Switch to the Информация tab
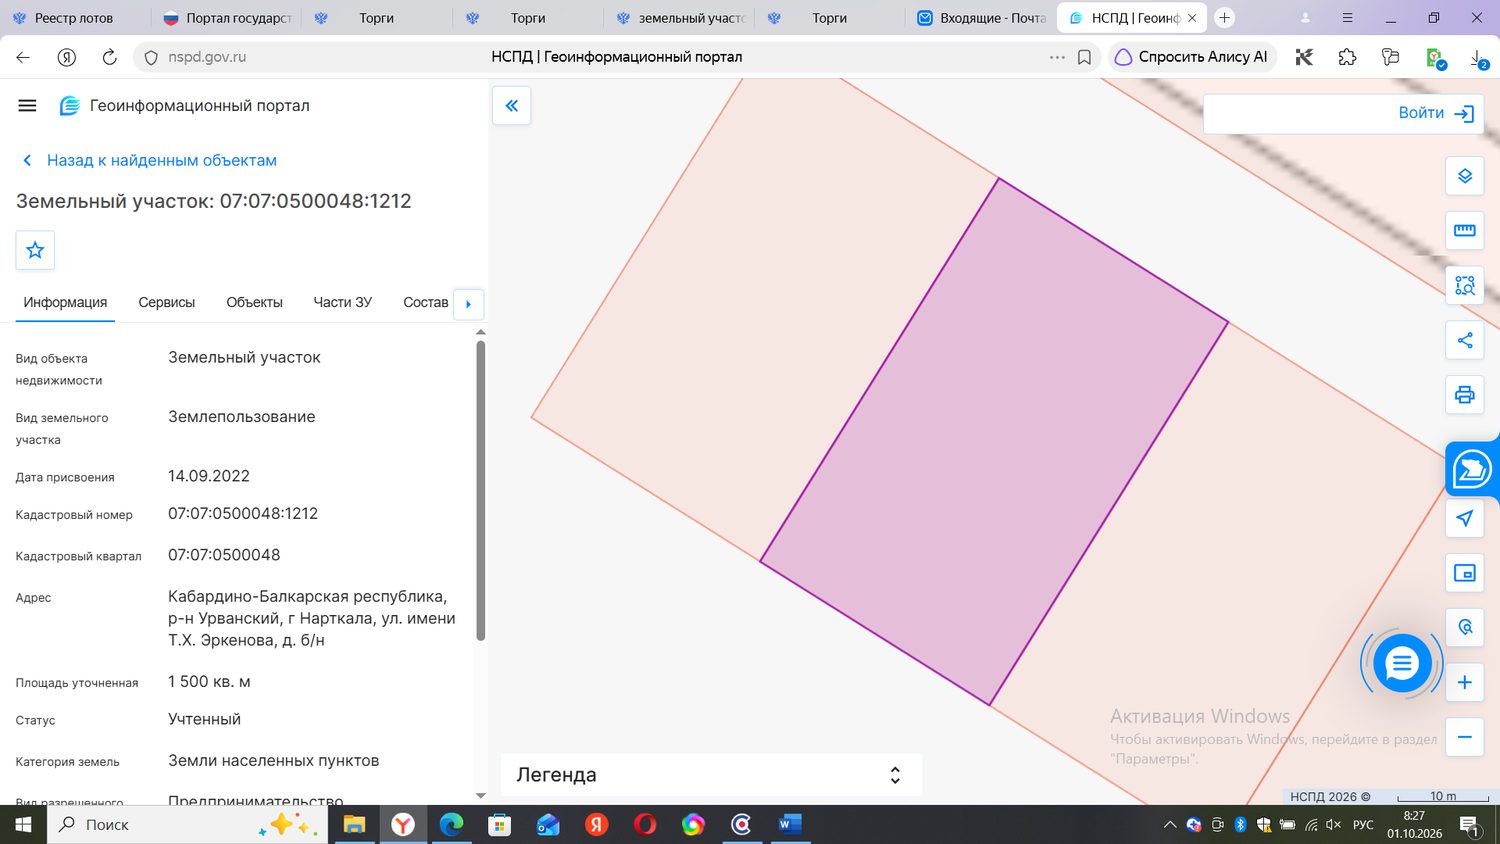Screen dimensions: 1500x844 tap(65, 302)
